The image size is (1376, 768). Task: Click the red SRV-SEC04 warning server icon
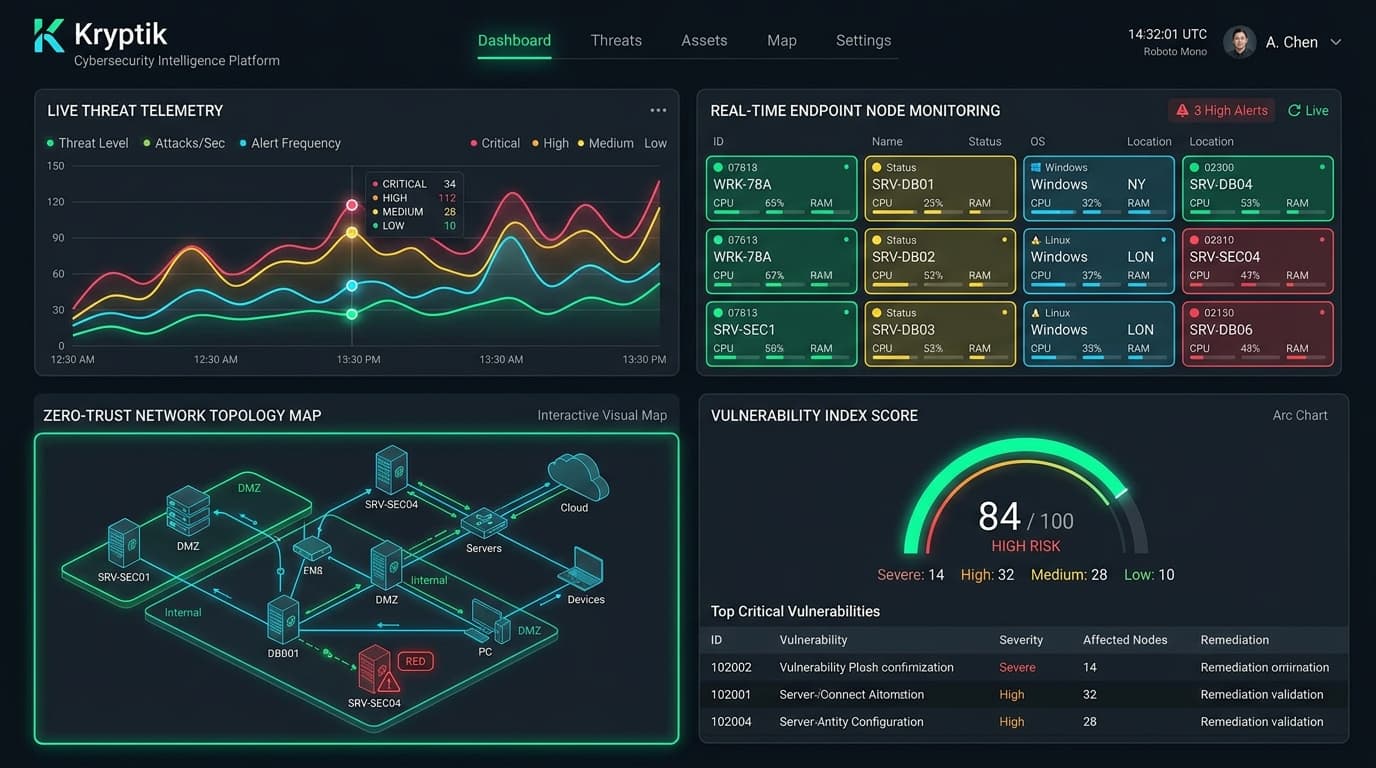pos(378,669)
